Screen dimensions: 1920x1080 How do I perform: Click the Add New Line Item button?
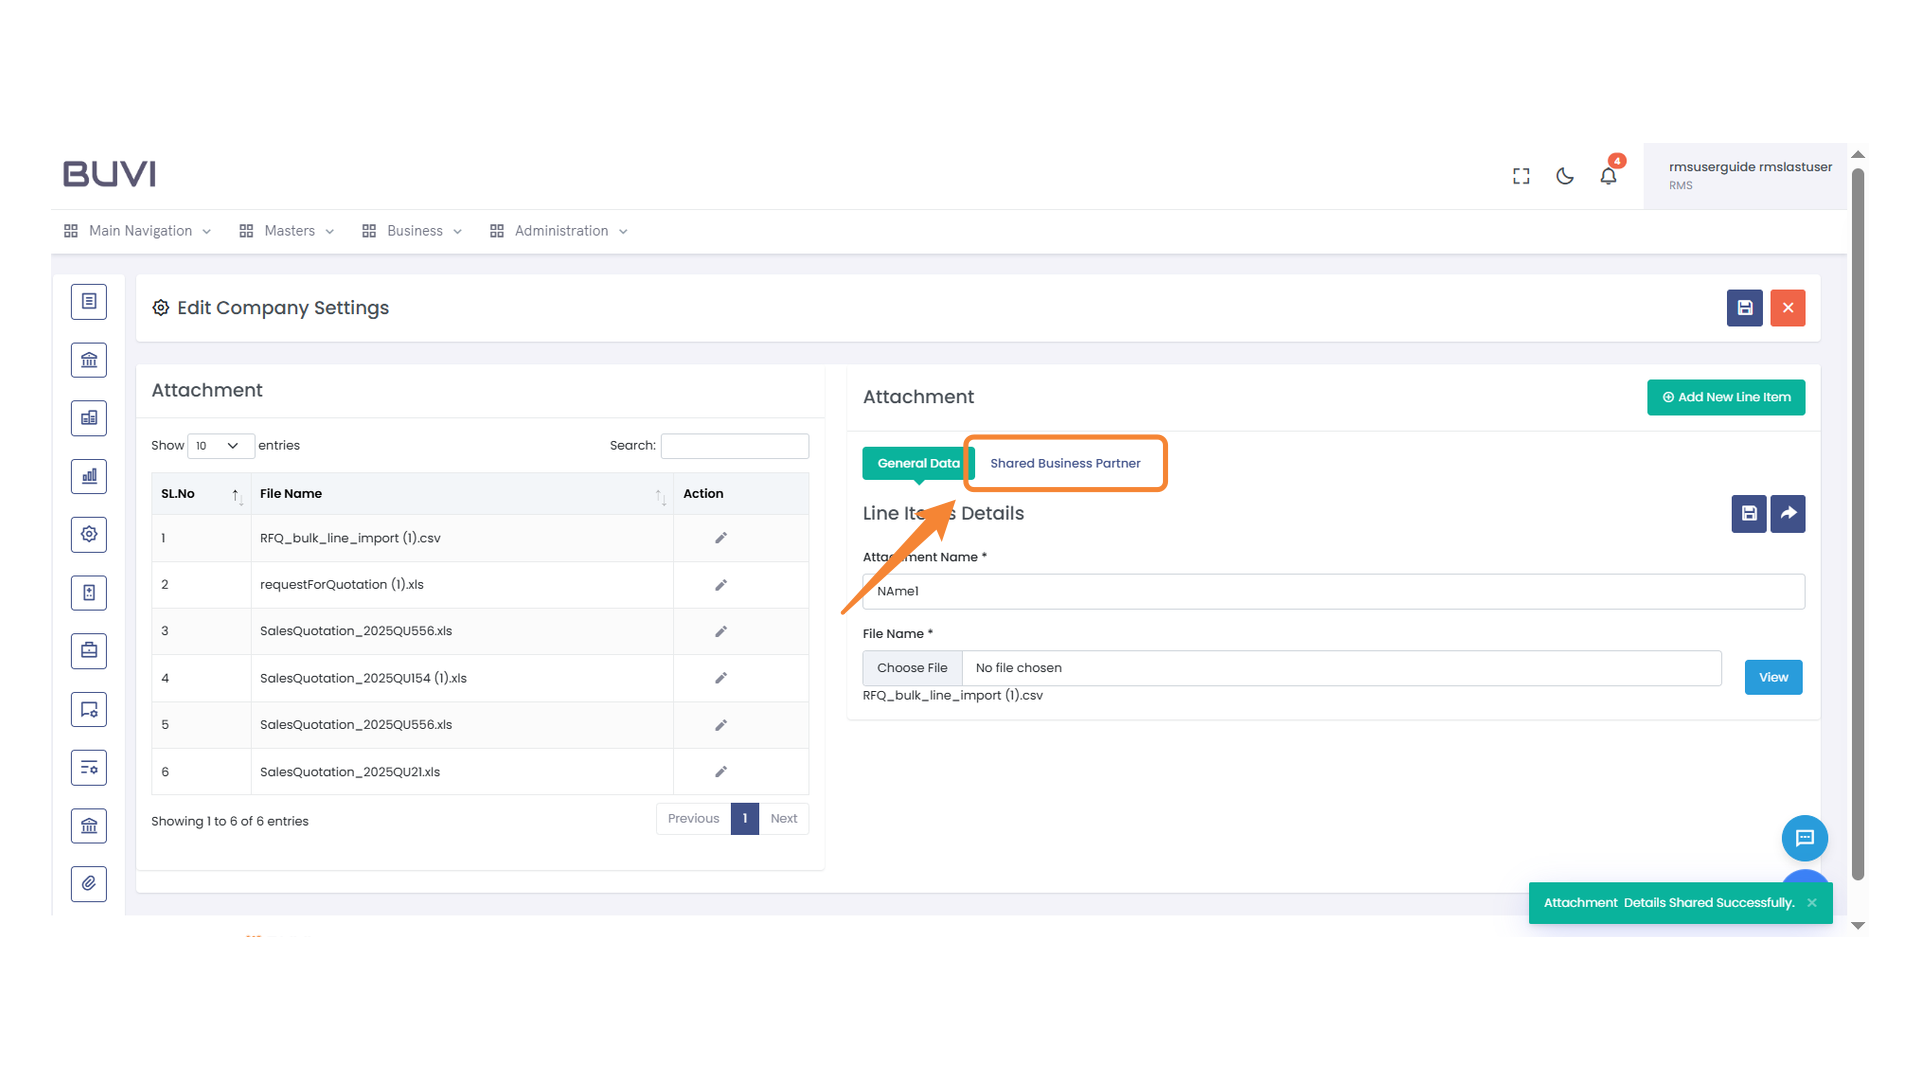(x=1725, y=397)
